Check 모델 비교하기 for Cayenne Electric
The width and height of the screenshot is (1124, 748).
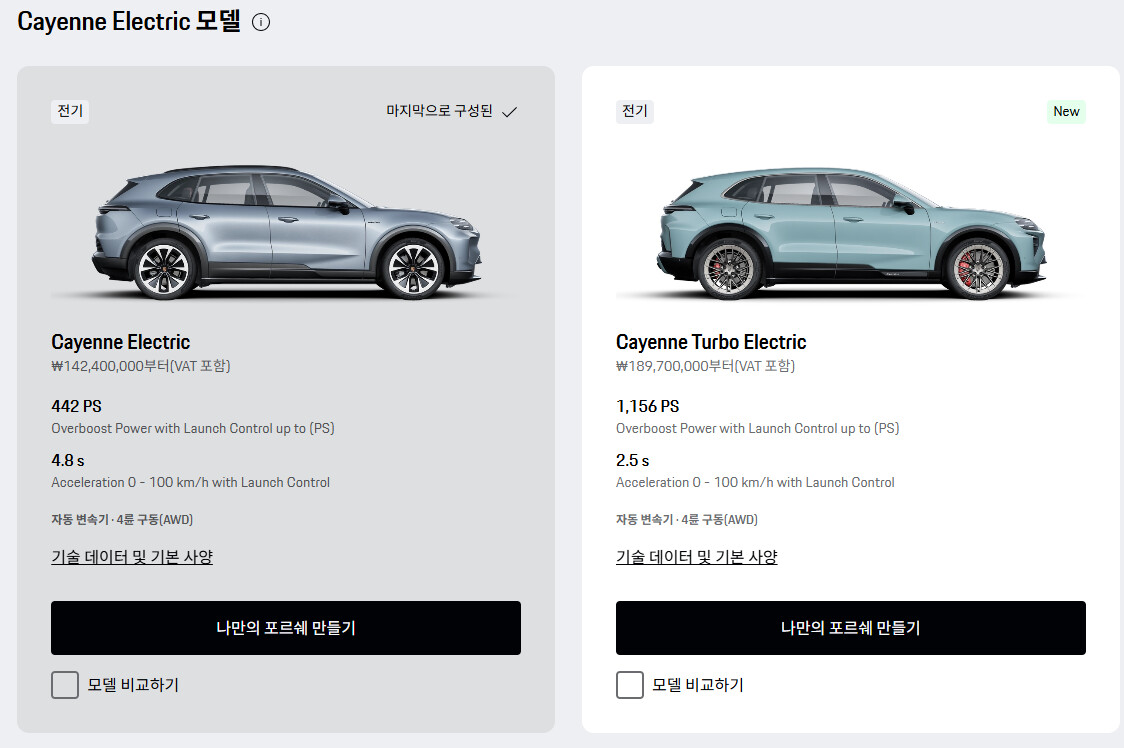(65, 685)
